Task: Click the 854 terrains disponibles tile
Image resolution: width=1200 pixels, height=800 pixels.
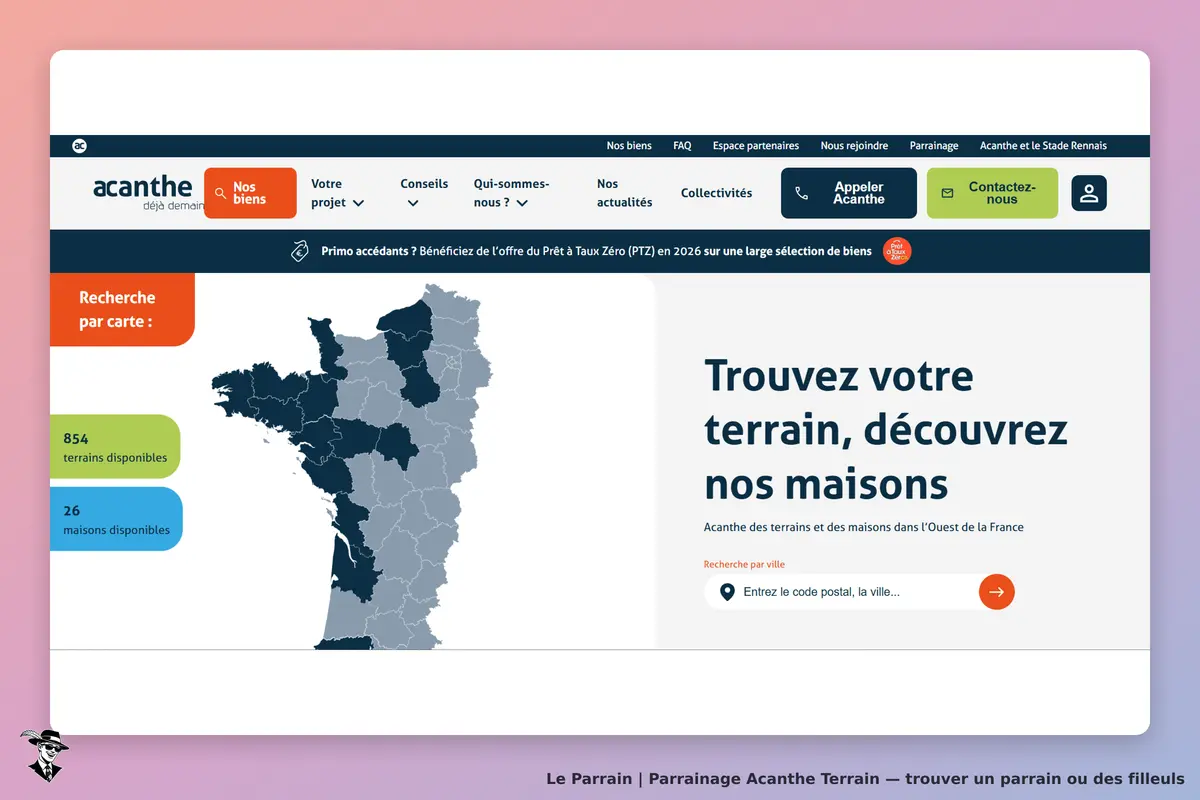Action: 115,446
